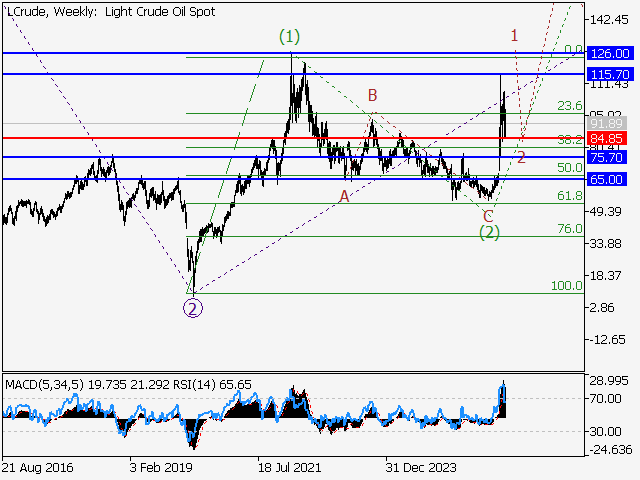Click the 100.0 Fibonacci level label
Viewport: 640px width, 480px height.
click(567, 286)
